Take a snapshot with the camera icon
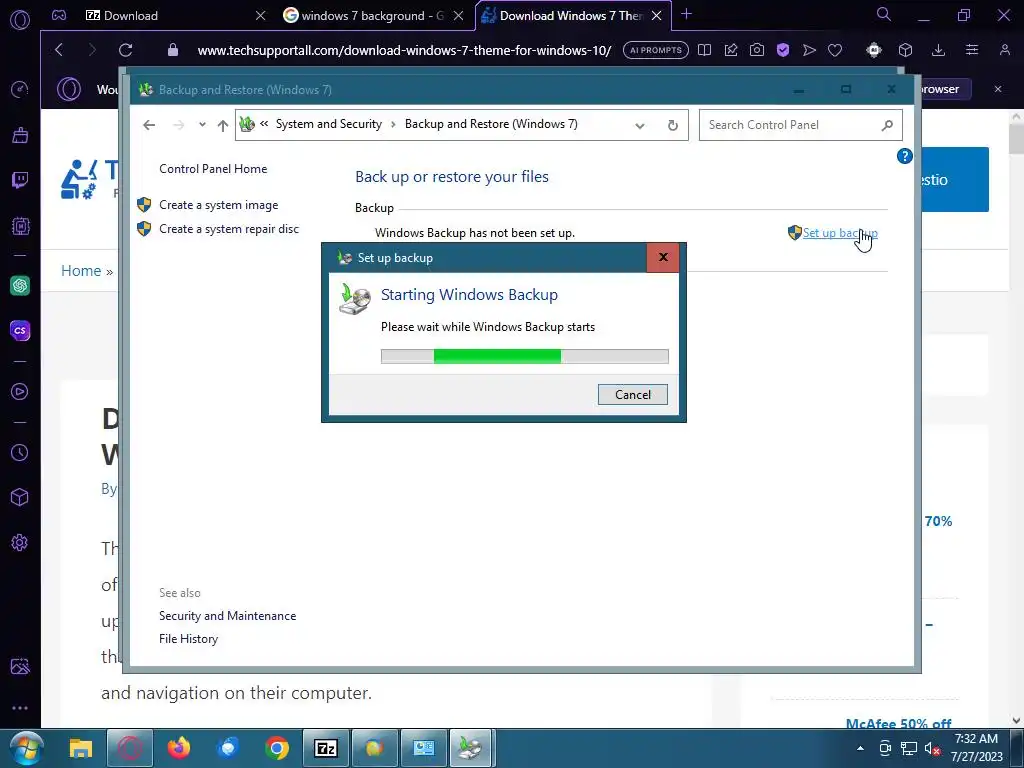The width and height of the screenshot is (1024, 768). tap(757, 50)
